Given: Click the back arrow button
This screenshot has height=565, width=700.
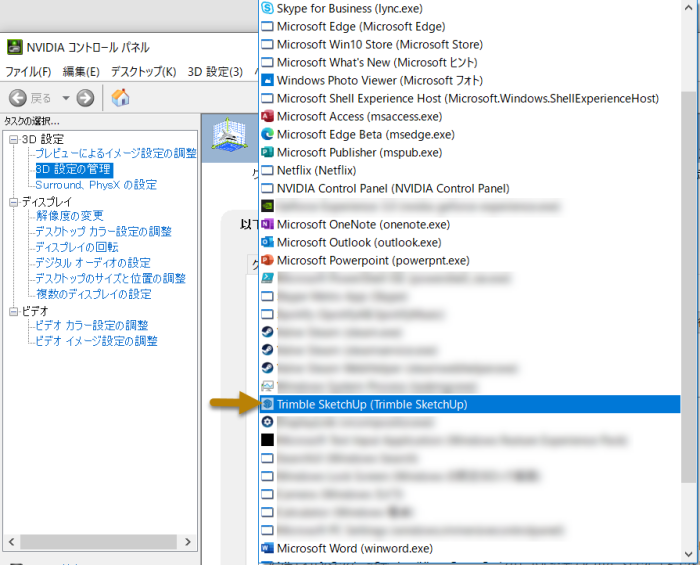Looking at the screenshot, I should point(18,98).
